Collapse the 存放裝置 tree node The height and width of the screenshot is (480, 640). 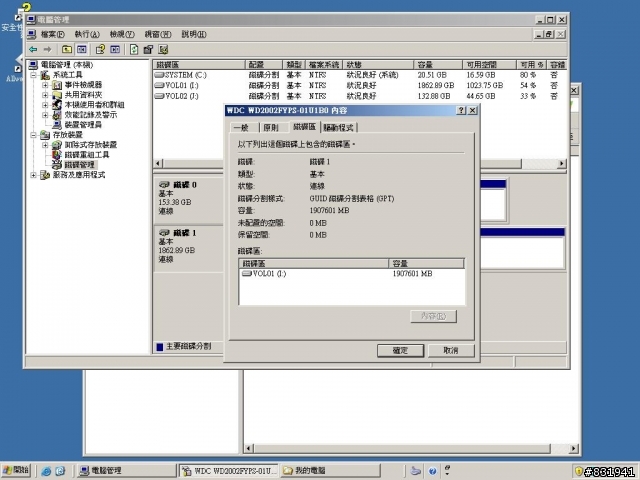[34, 135]
